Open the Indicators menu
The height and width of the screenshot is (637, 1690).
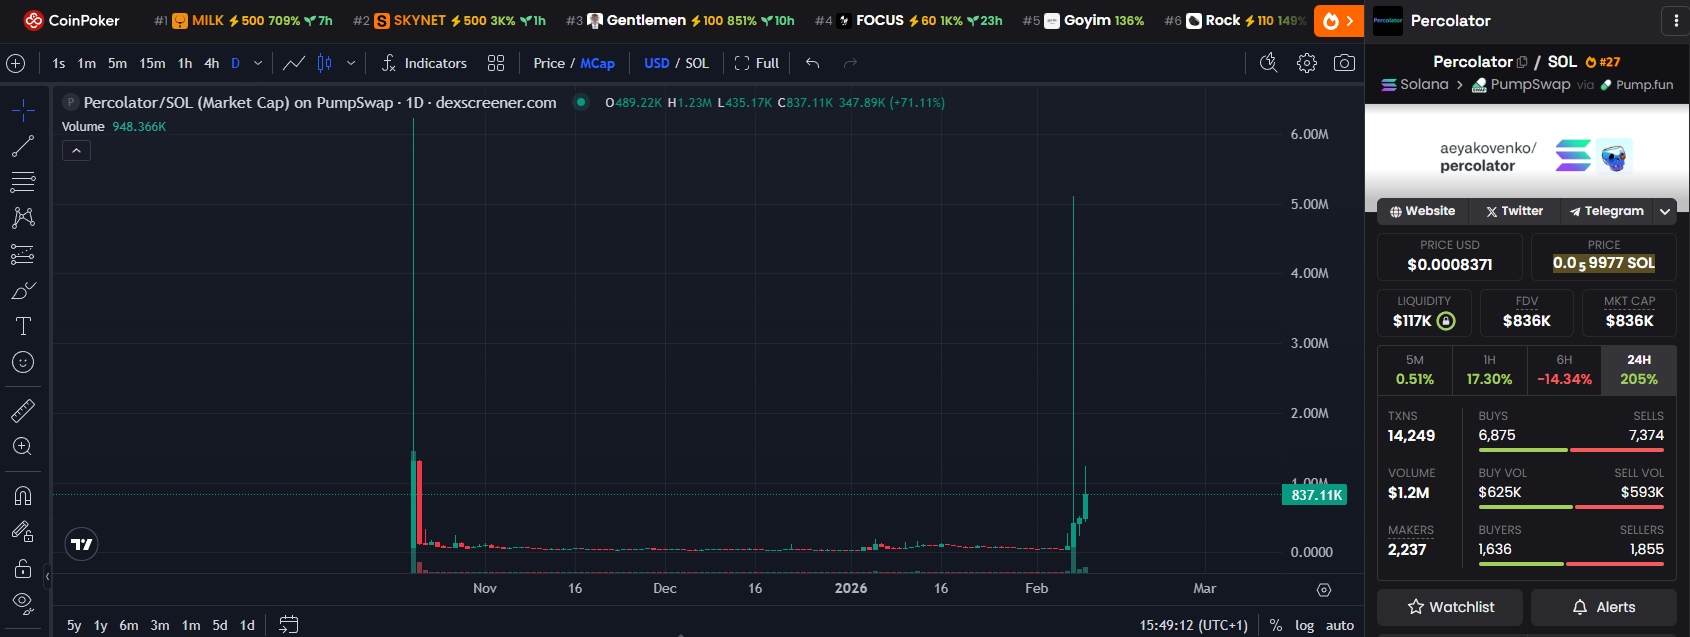click(x=424, y=63)
